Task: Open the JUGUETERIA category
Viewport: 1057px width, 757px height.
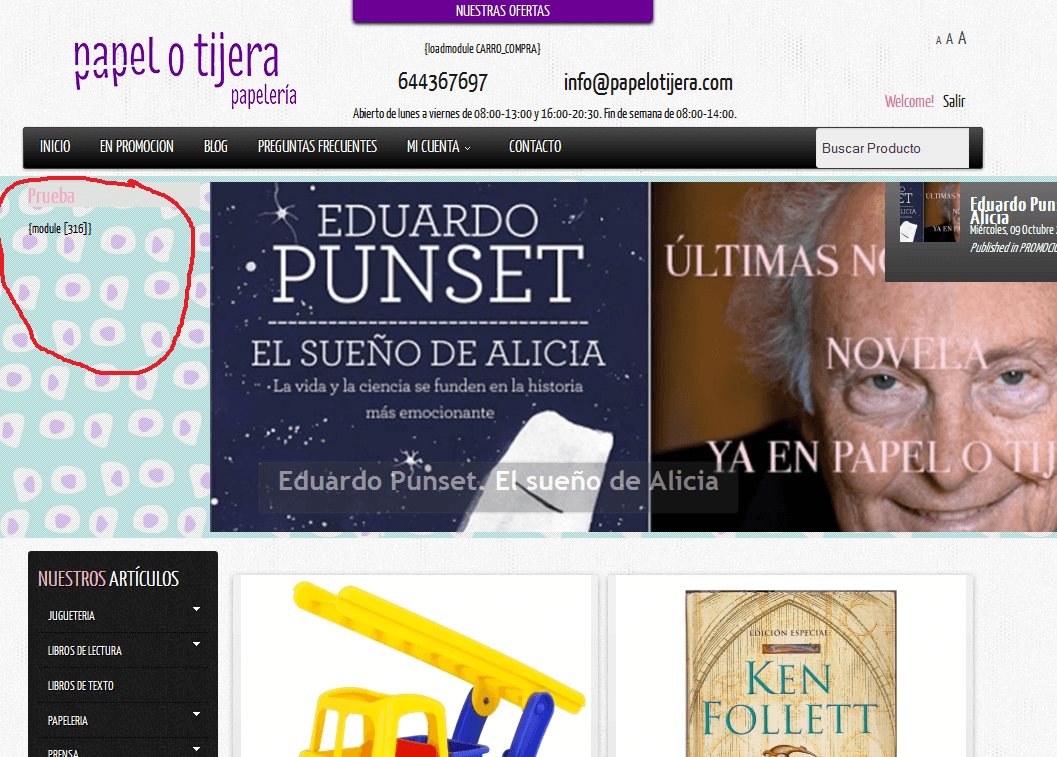Action: click(x=71, y=616)
